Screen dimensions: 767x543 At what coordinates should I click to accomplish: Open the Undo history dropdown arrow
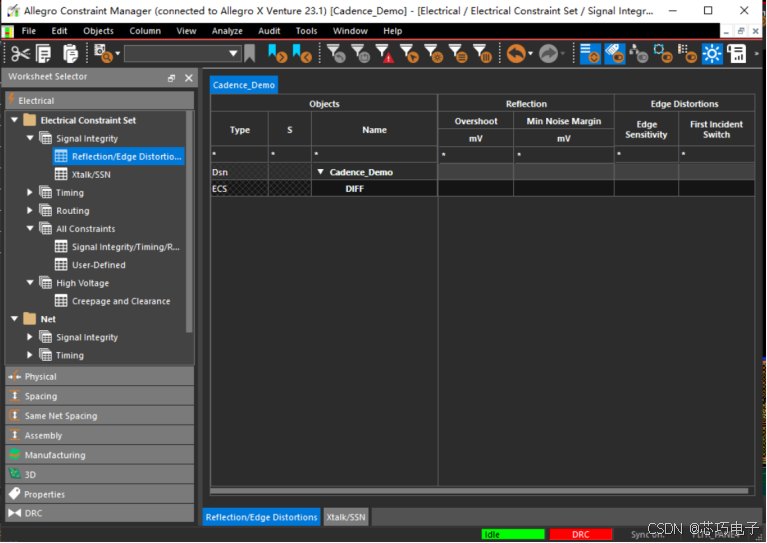(x=530, y=54)
